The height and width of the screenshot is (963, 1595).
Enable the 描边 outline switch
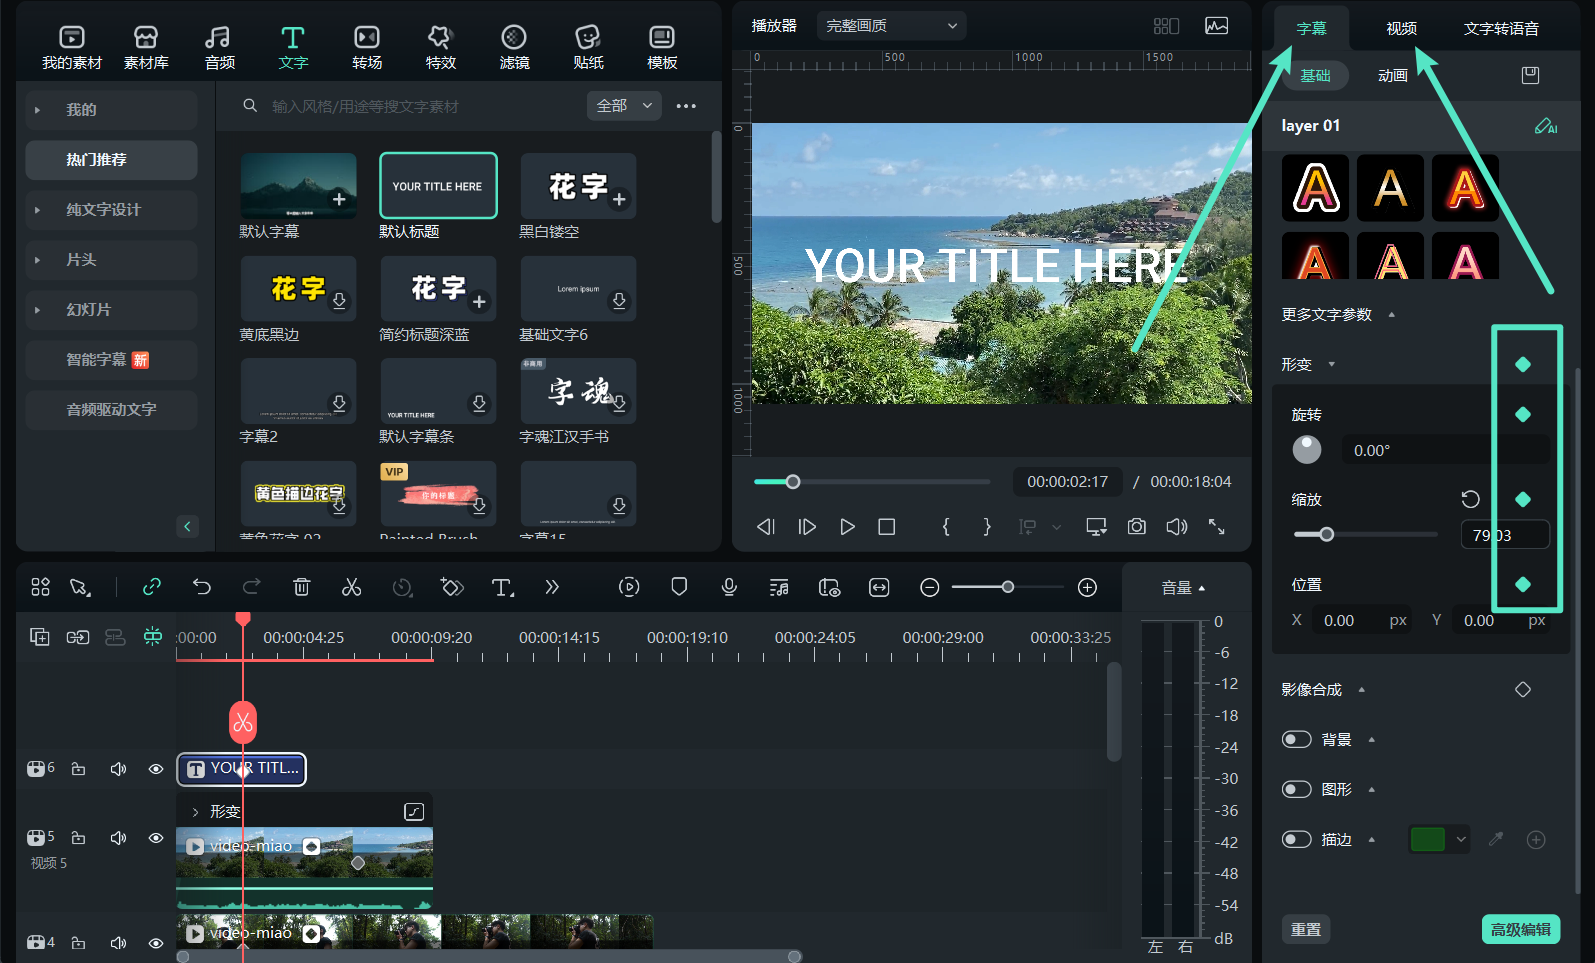(1297, 840)
